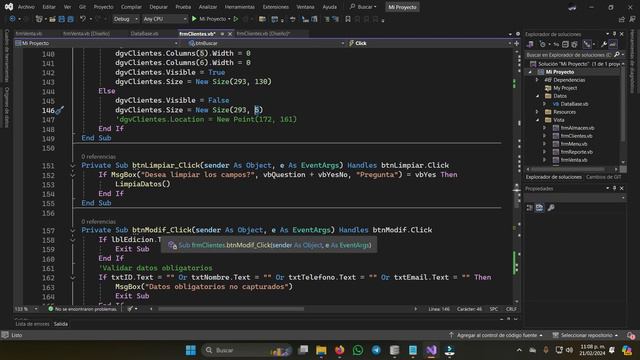Click the navigate backward circle icon
Screen dimensions: 640x360
(12, 19)
